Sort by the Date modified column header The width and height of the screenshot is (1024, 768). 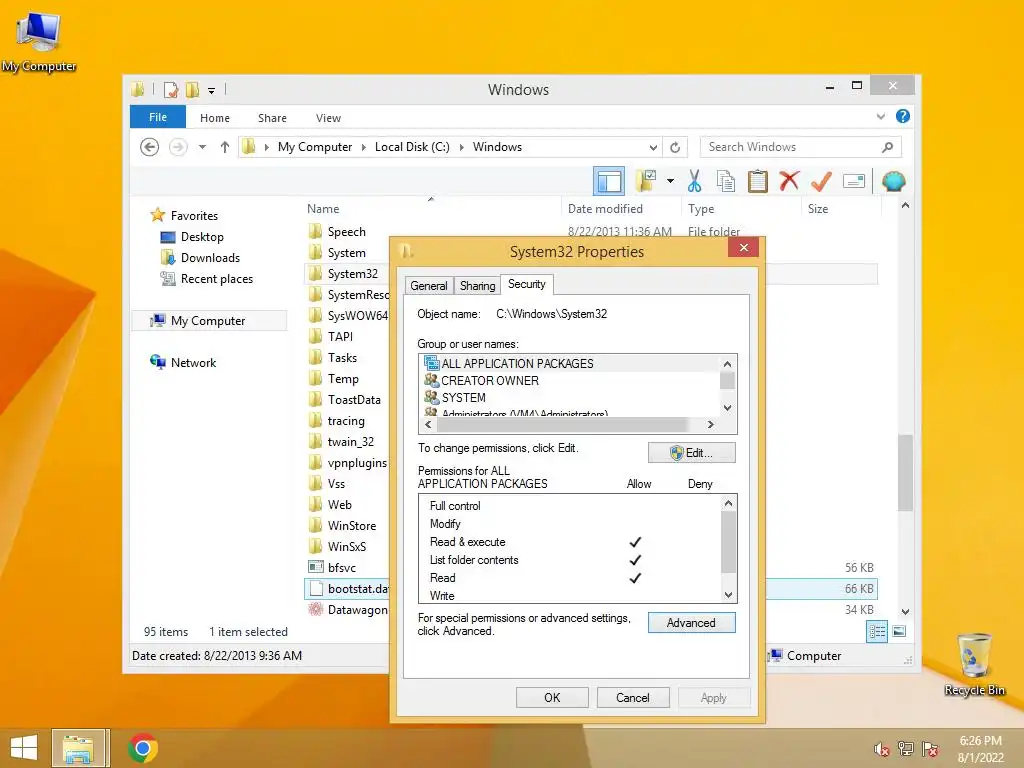coord(605,209)
